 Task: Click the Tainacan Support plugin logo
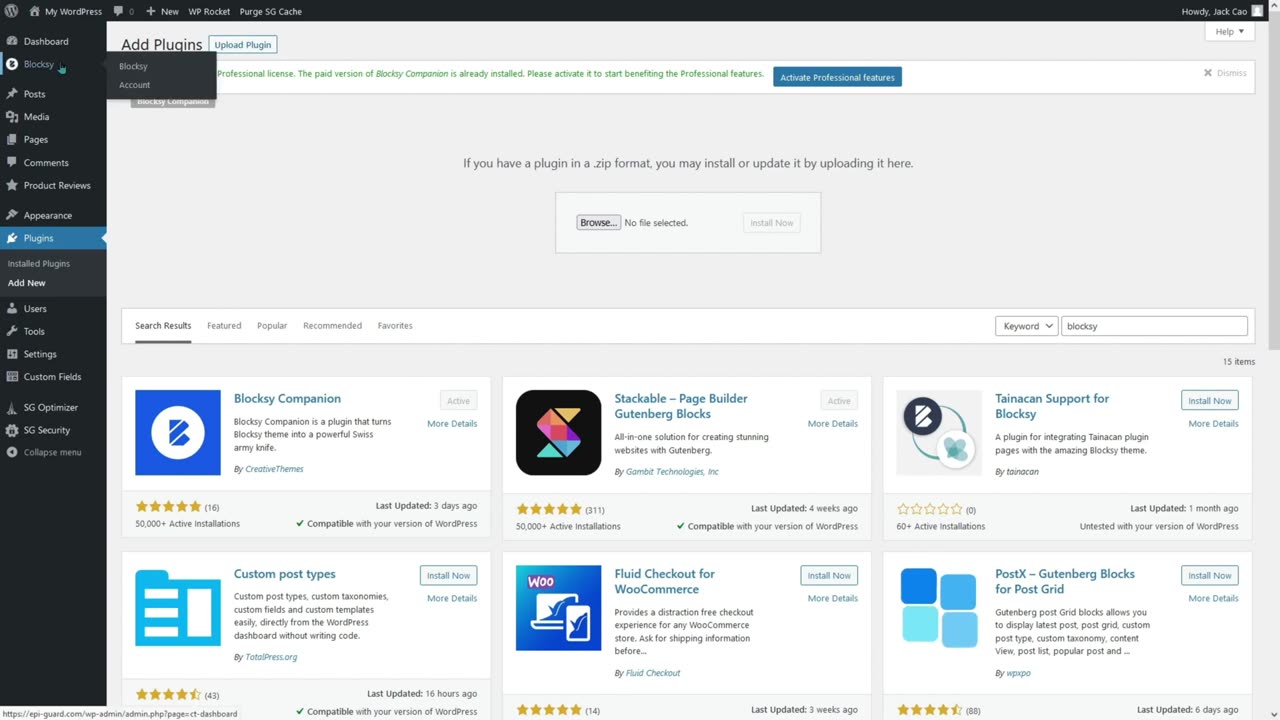pos(939,433)
